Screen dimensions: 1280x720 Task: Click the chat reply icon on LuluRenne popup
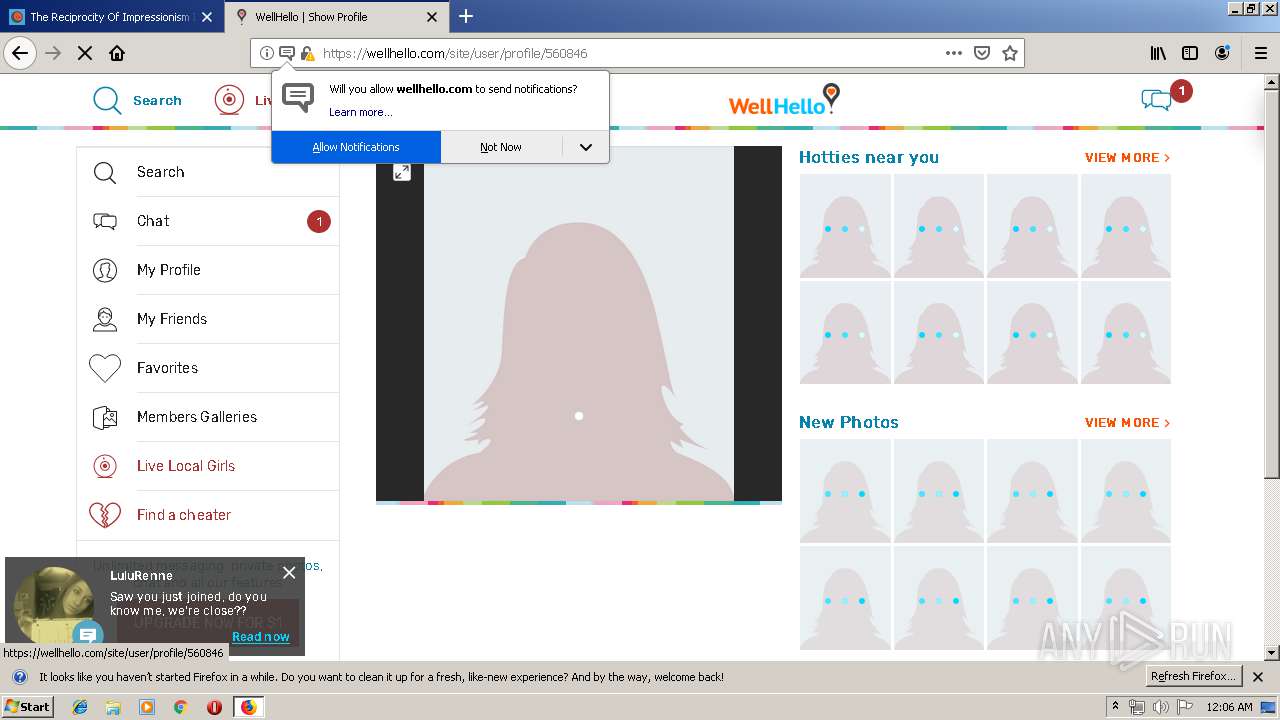(88, 635)
